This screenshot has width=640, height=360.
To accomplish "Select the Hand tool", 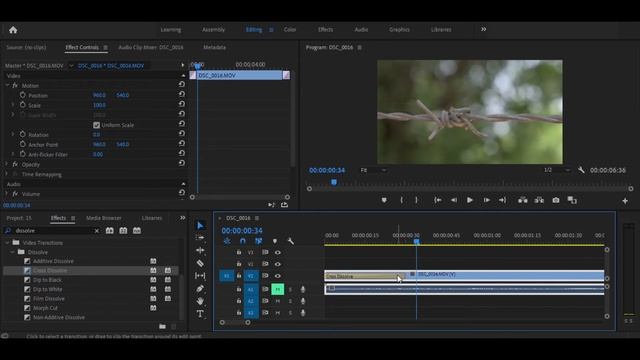I will tap(200, 301).
